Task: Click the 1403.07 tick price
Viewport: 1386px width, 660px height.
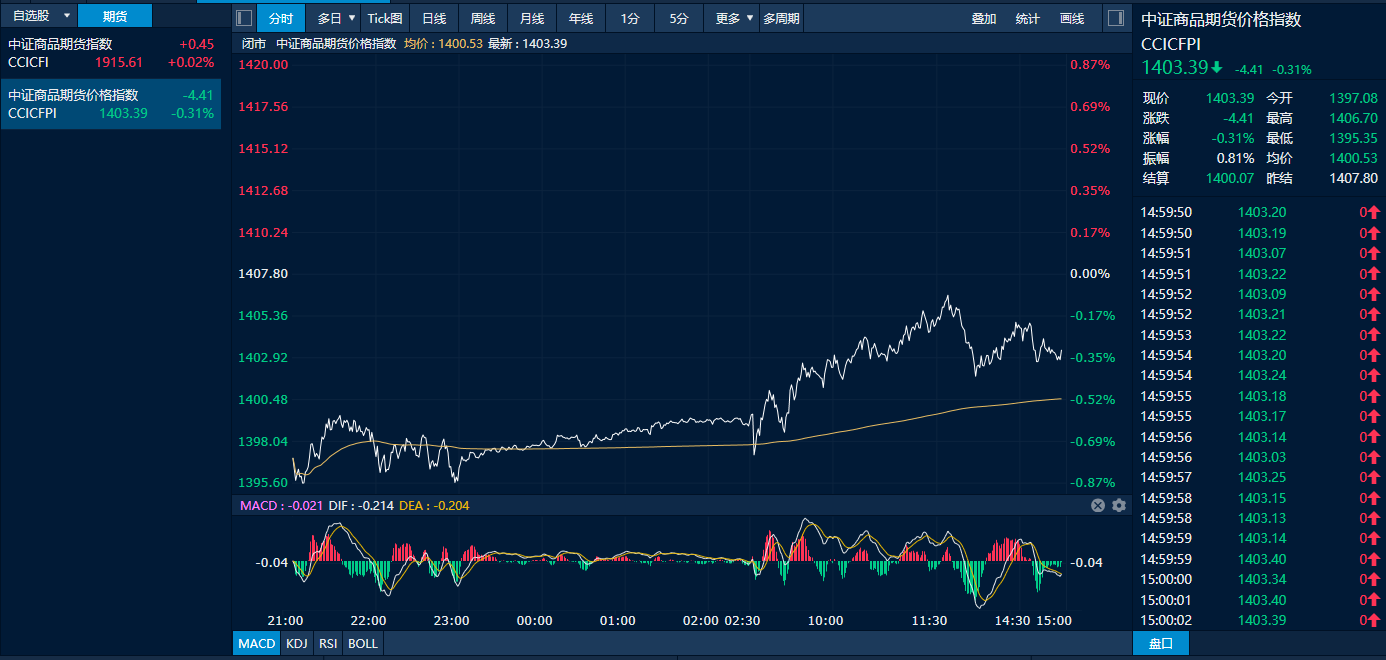Action: pyautogui.click(x=1262, y=253)
